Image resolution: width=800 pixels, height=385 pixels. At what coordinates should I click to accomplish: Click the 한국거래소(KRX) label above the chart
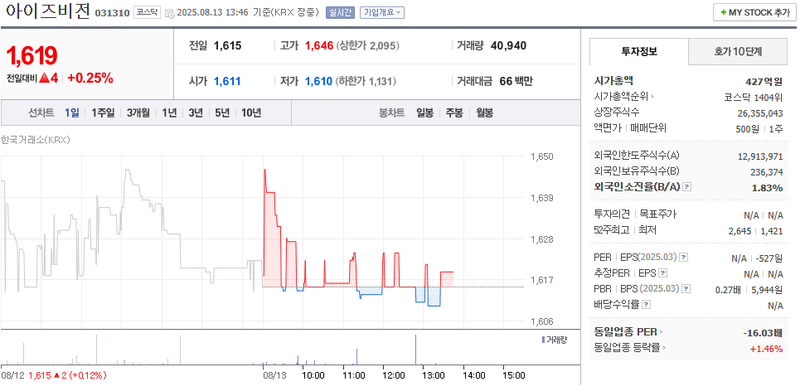click(35, 140)
